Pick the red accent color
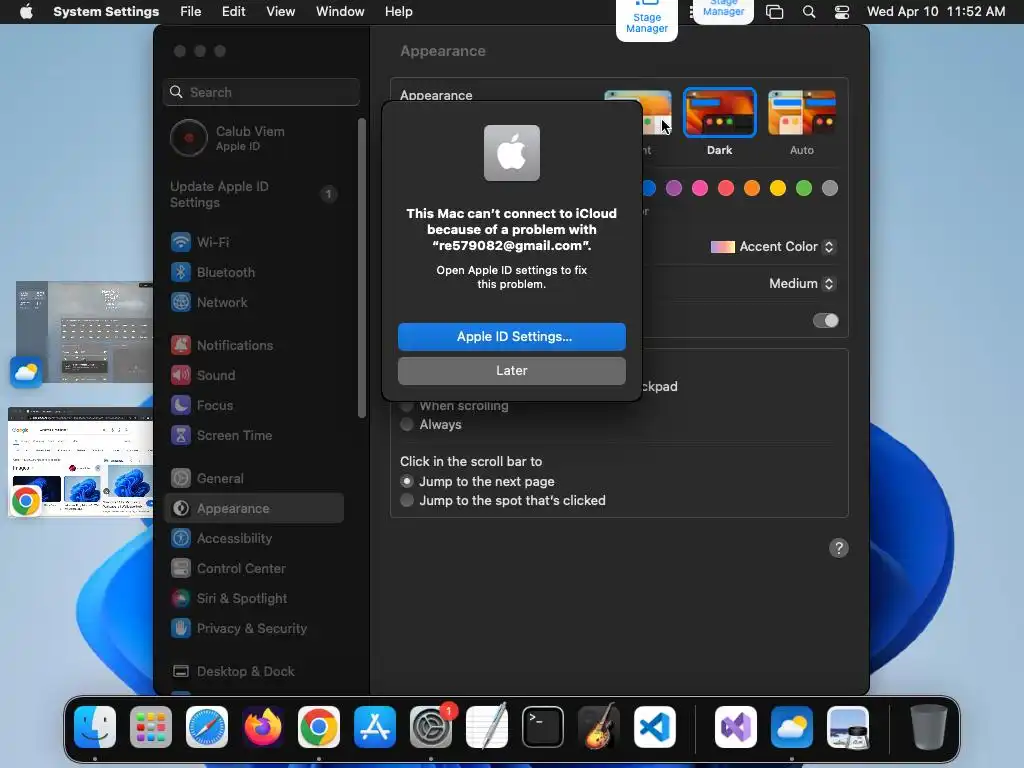This screenshot has width=1024, height=768. (x=726, y=189)
